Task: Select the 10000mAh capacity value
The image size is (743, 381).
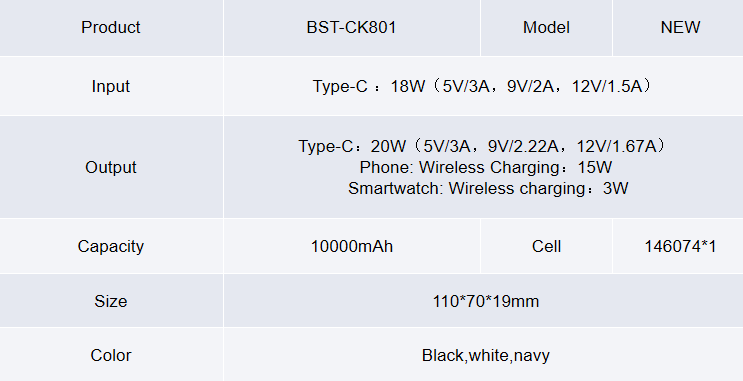Action: pyautogui.click(x=352, y=246)
